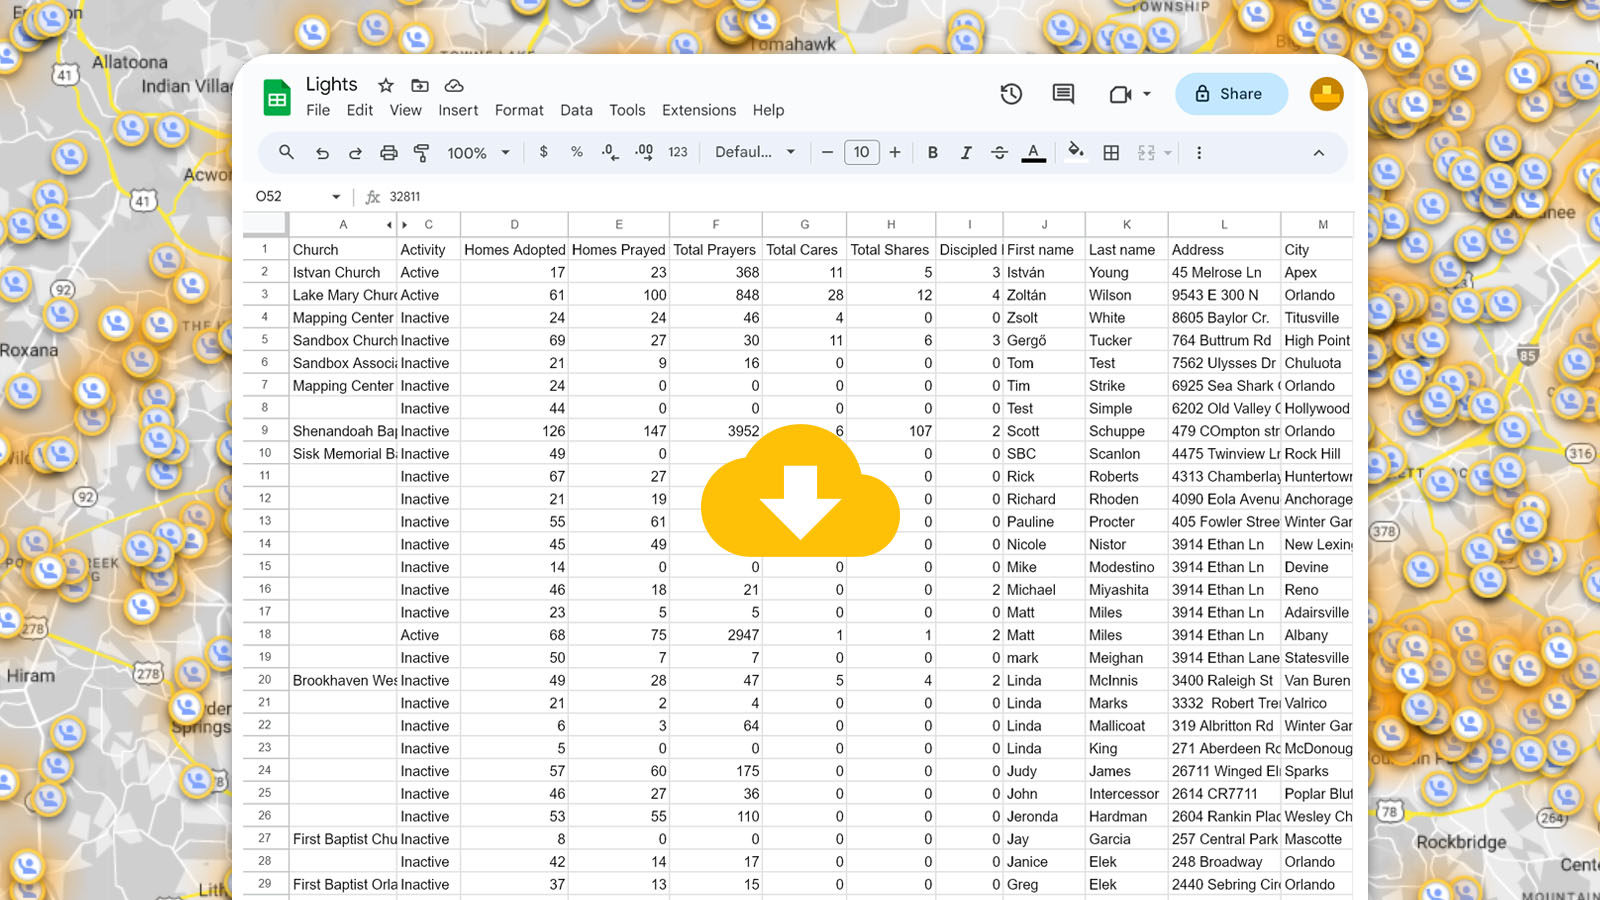Print the spreadsheet

click(x=388, y=153)
